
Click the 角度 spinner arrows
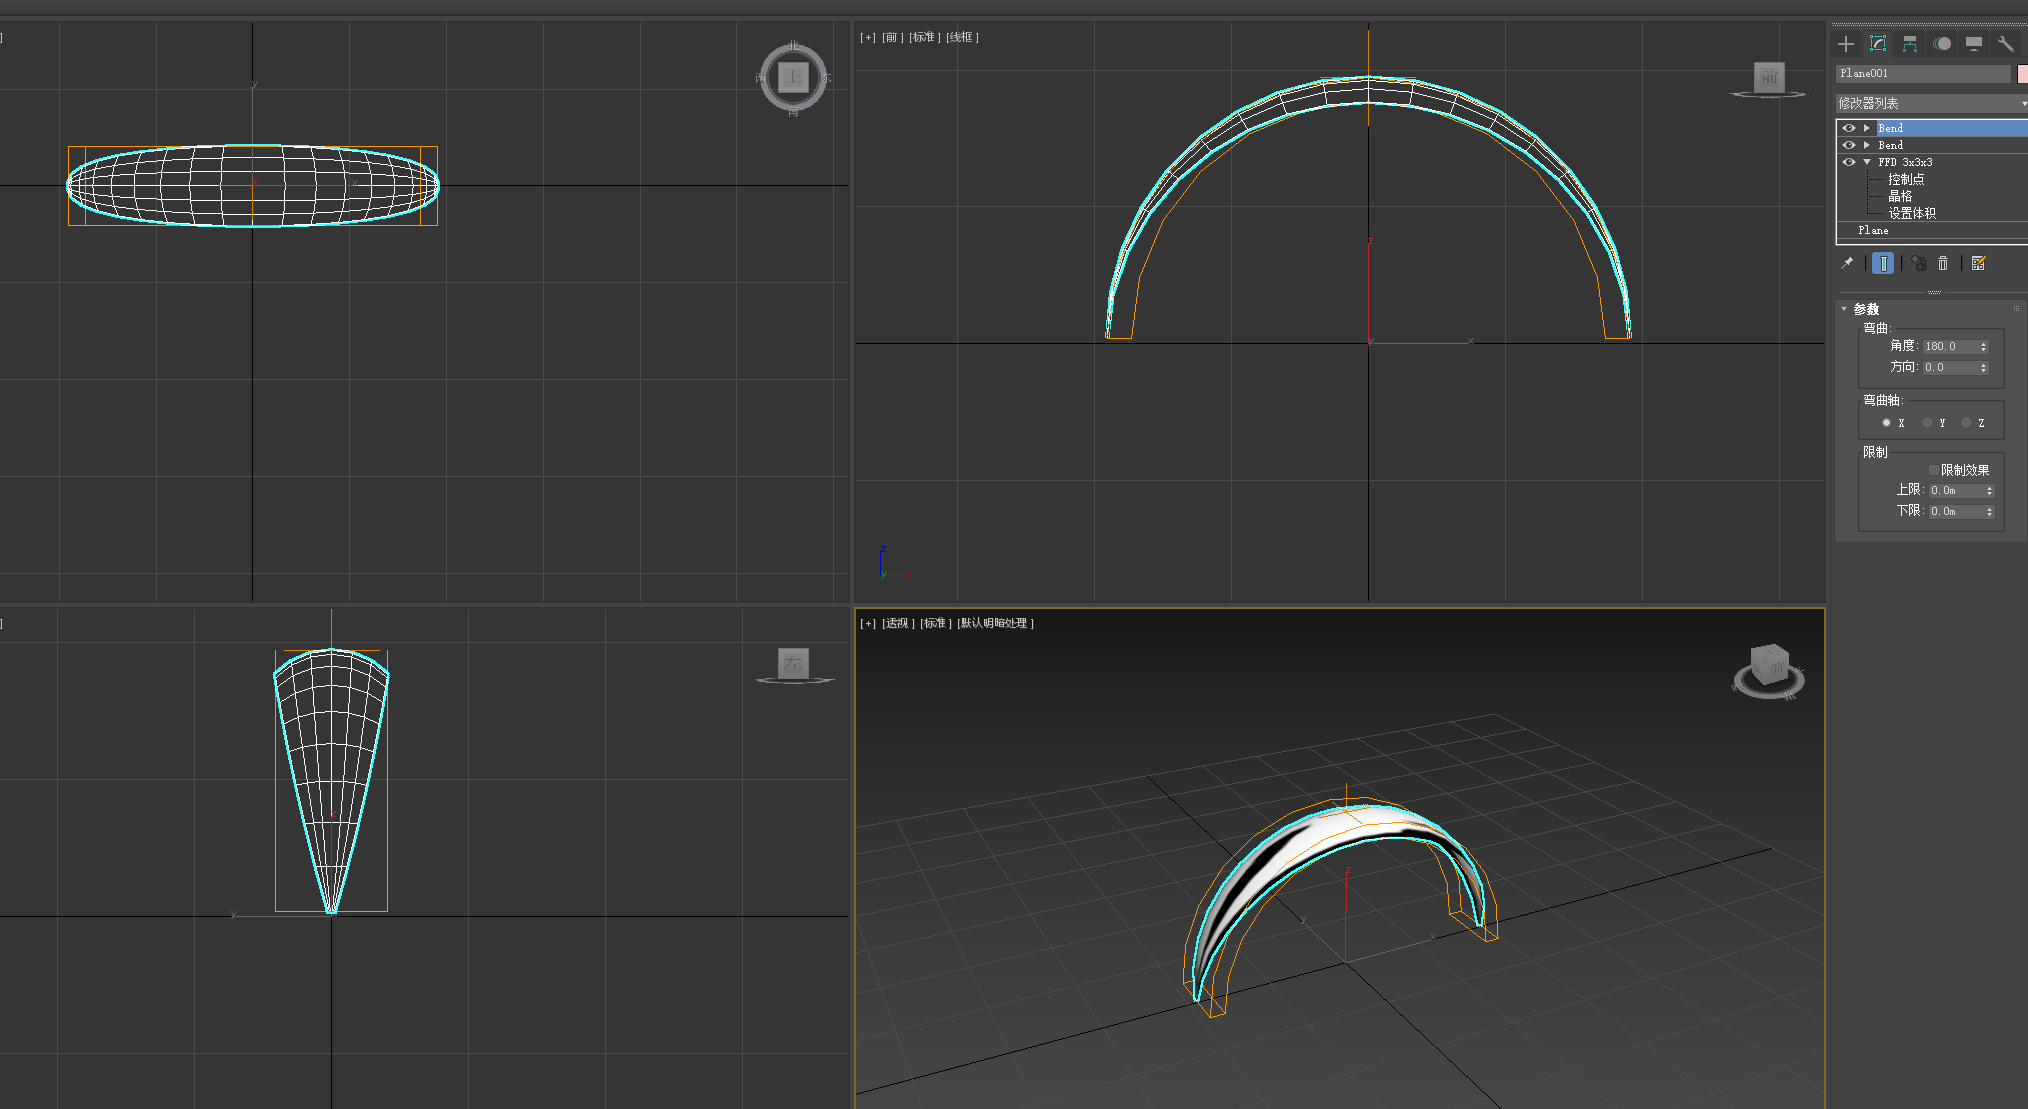1984,347
